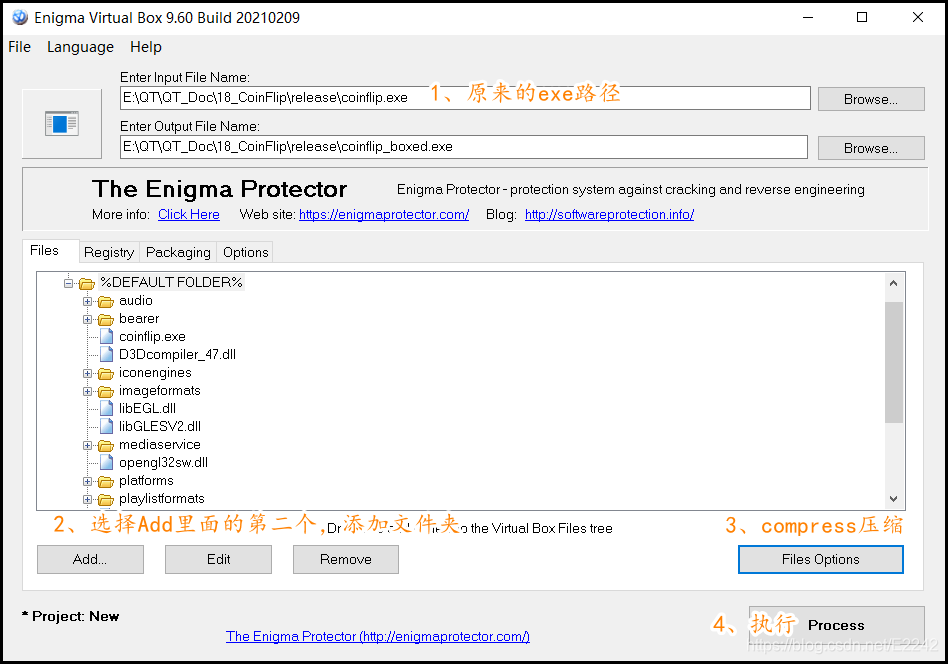Screen dimensions: 948x664
Task: Select the 'mediaservice' folder label
Action: [160, 444]
